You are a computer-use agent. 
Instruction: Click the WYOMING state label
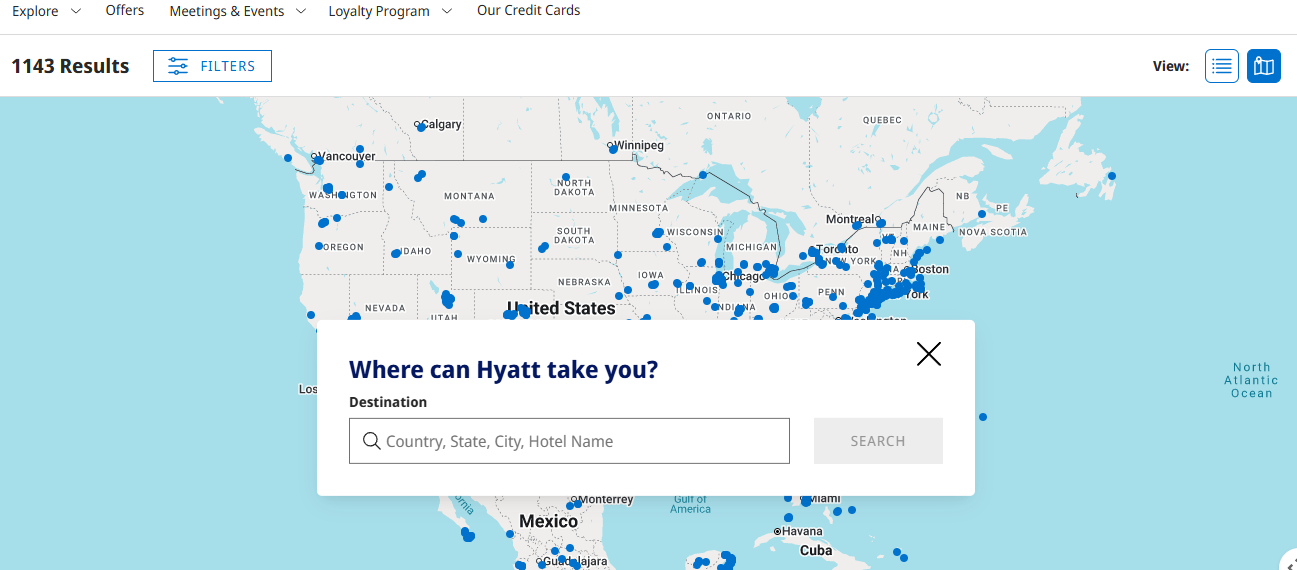(x=491, y=259)
